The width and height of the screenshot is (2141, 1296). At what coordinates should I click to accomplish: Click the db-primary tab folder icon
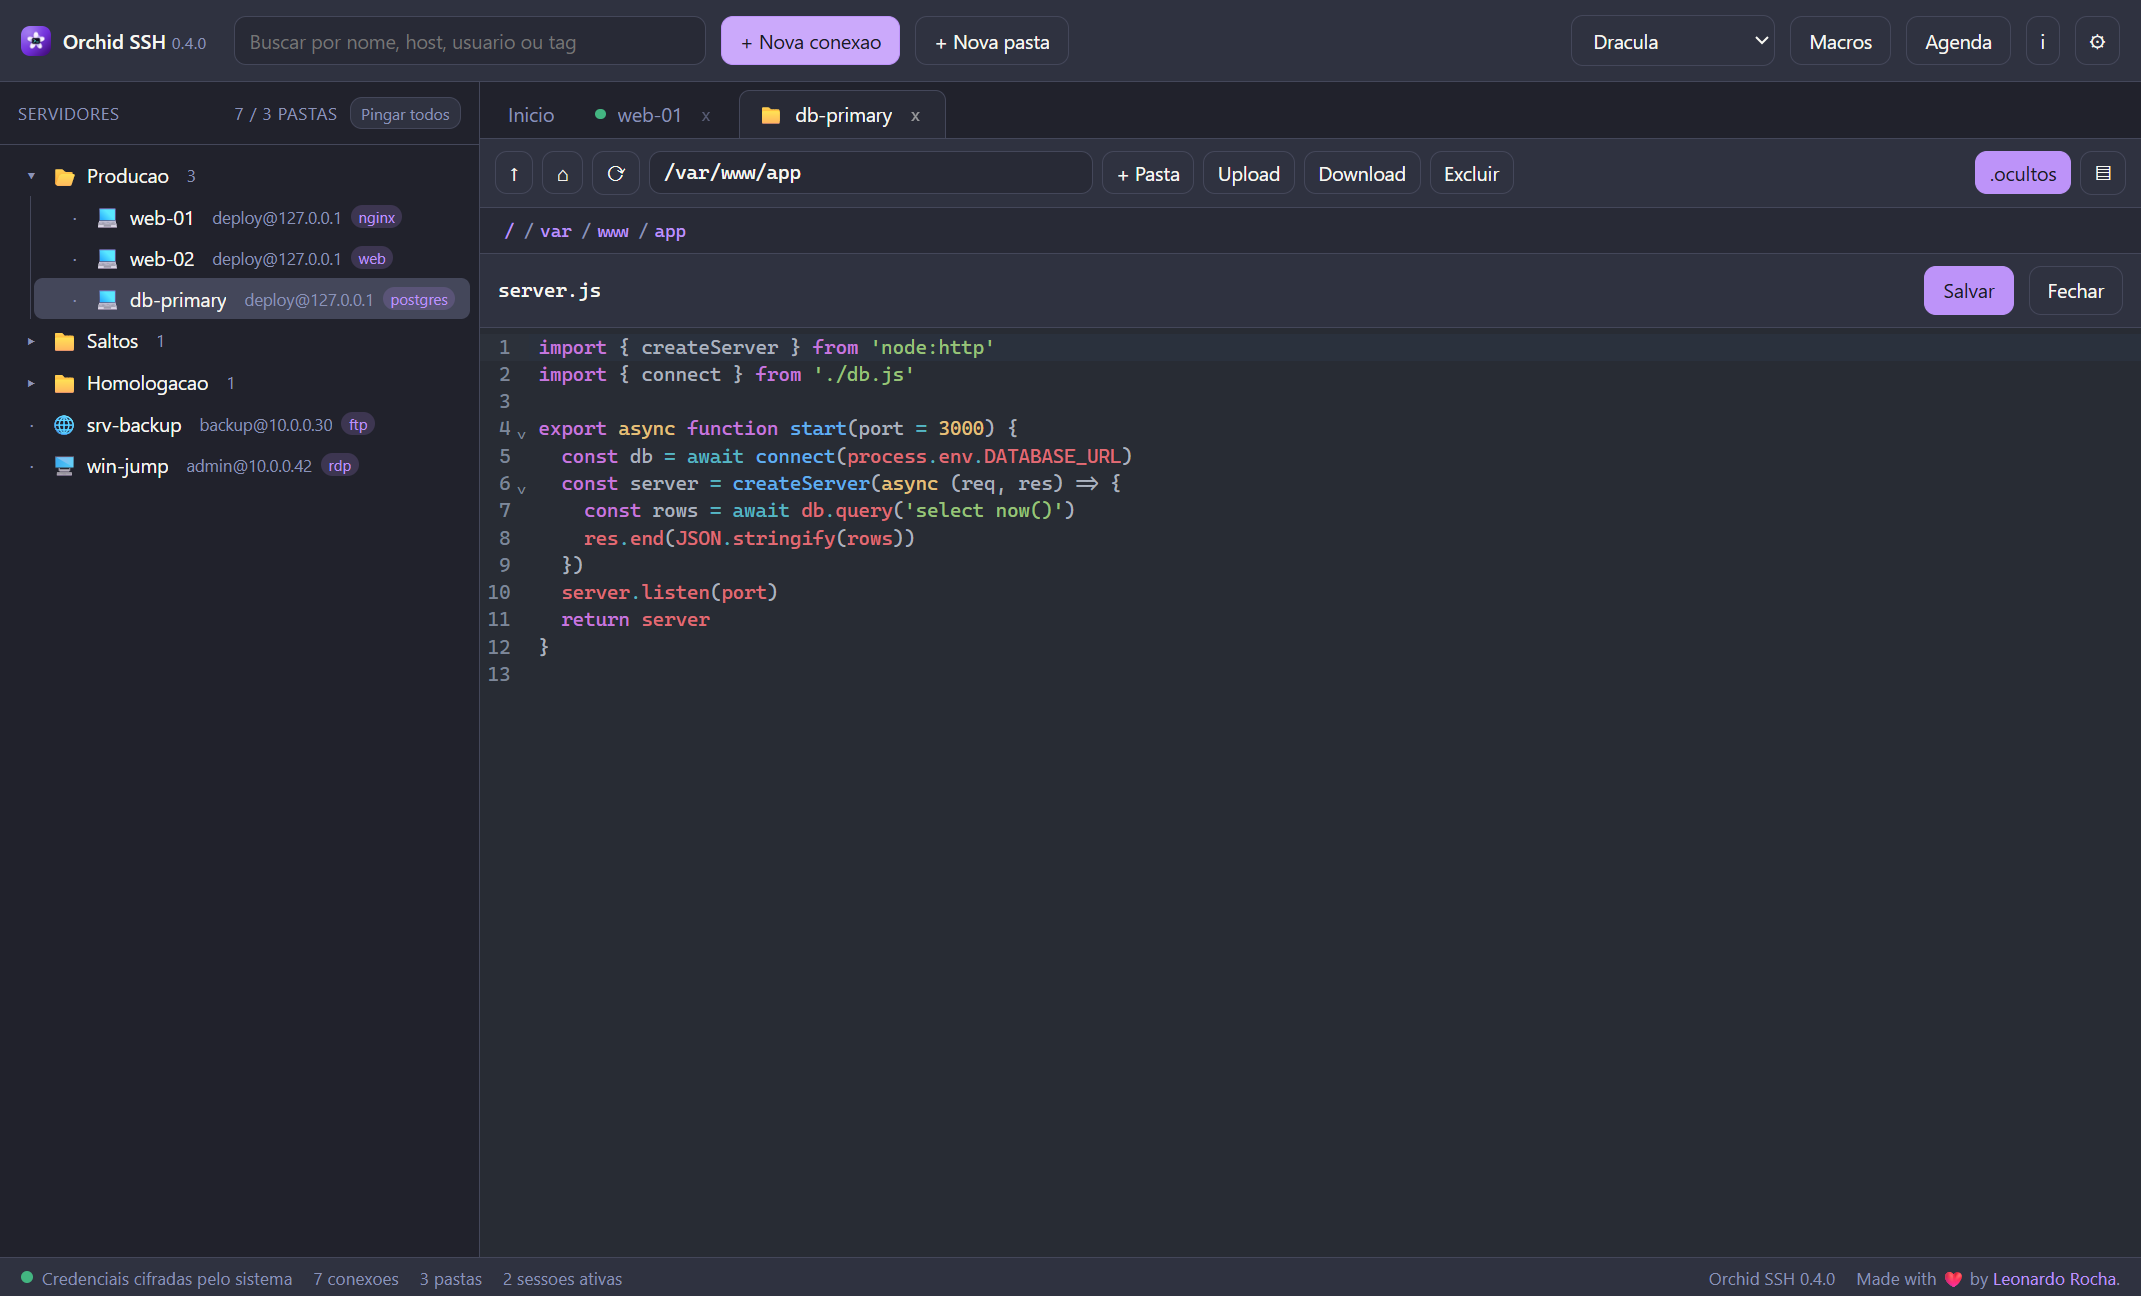pyautogui.click(x=771, y=115)
